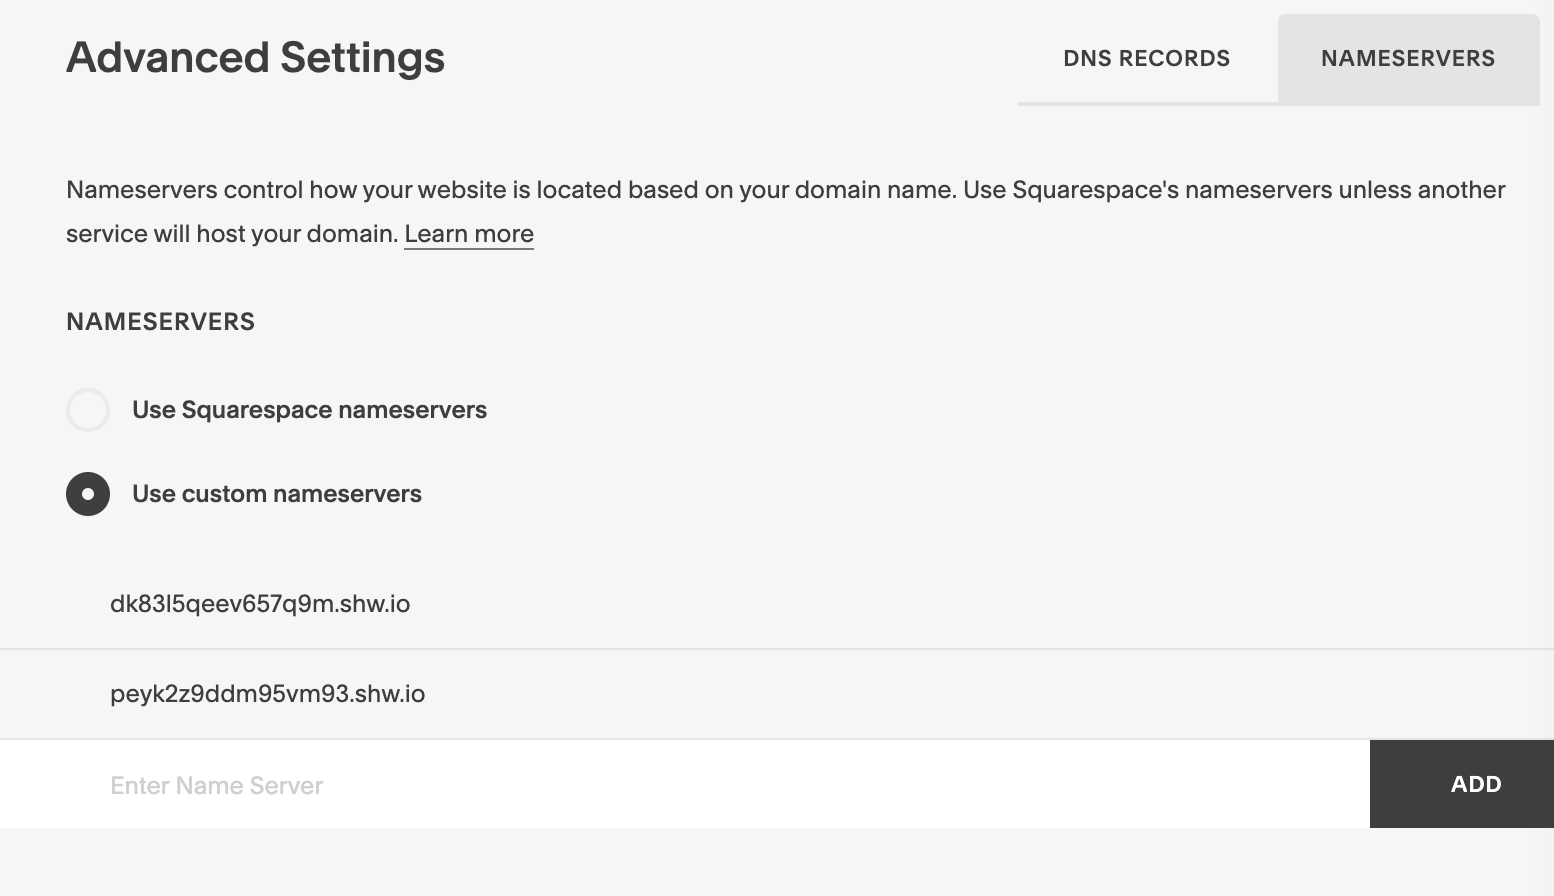1554x896 pixels.
Task: Select nameserver entry dk83l5qeev657q9m.shw.io
Action: click(260, 604)
